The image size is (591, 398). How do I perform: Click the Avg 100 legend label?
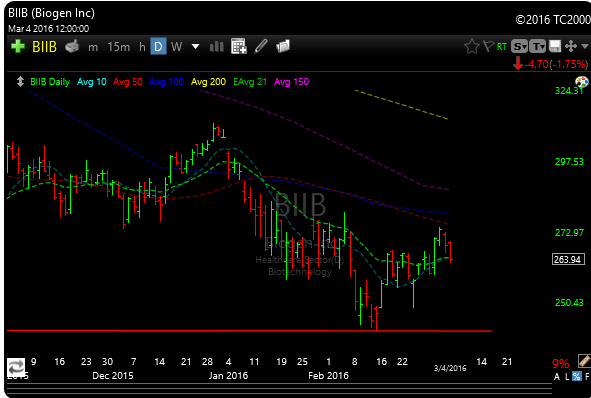click(x=166, y=82)
